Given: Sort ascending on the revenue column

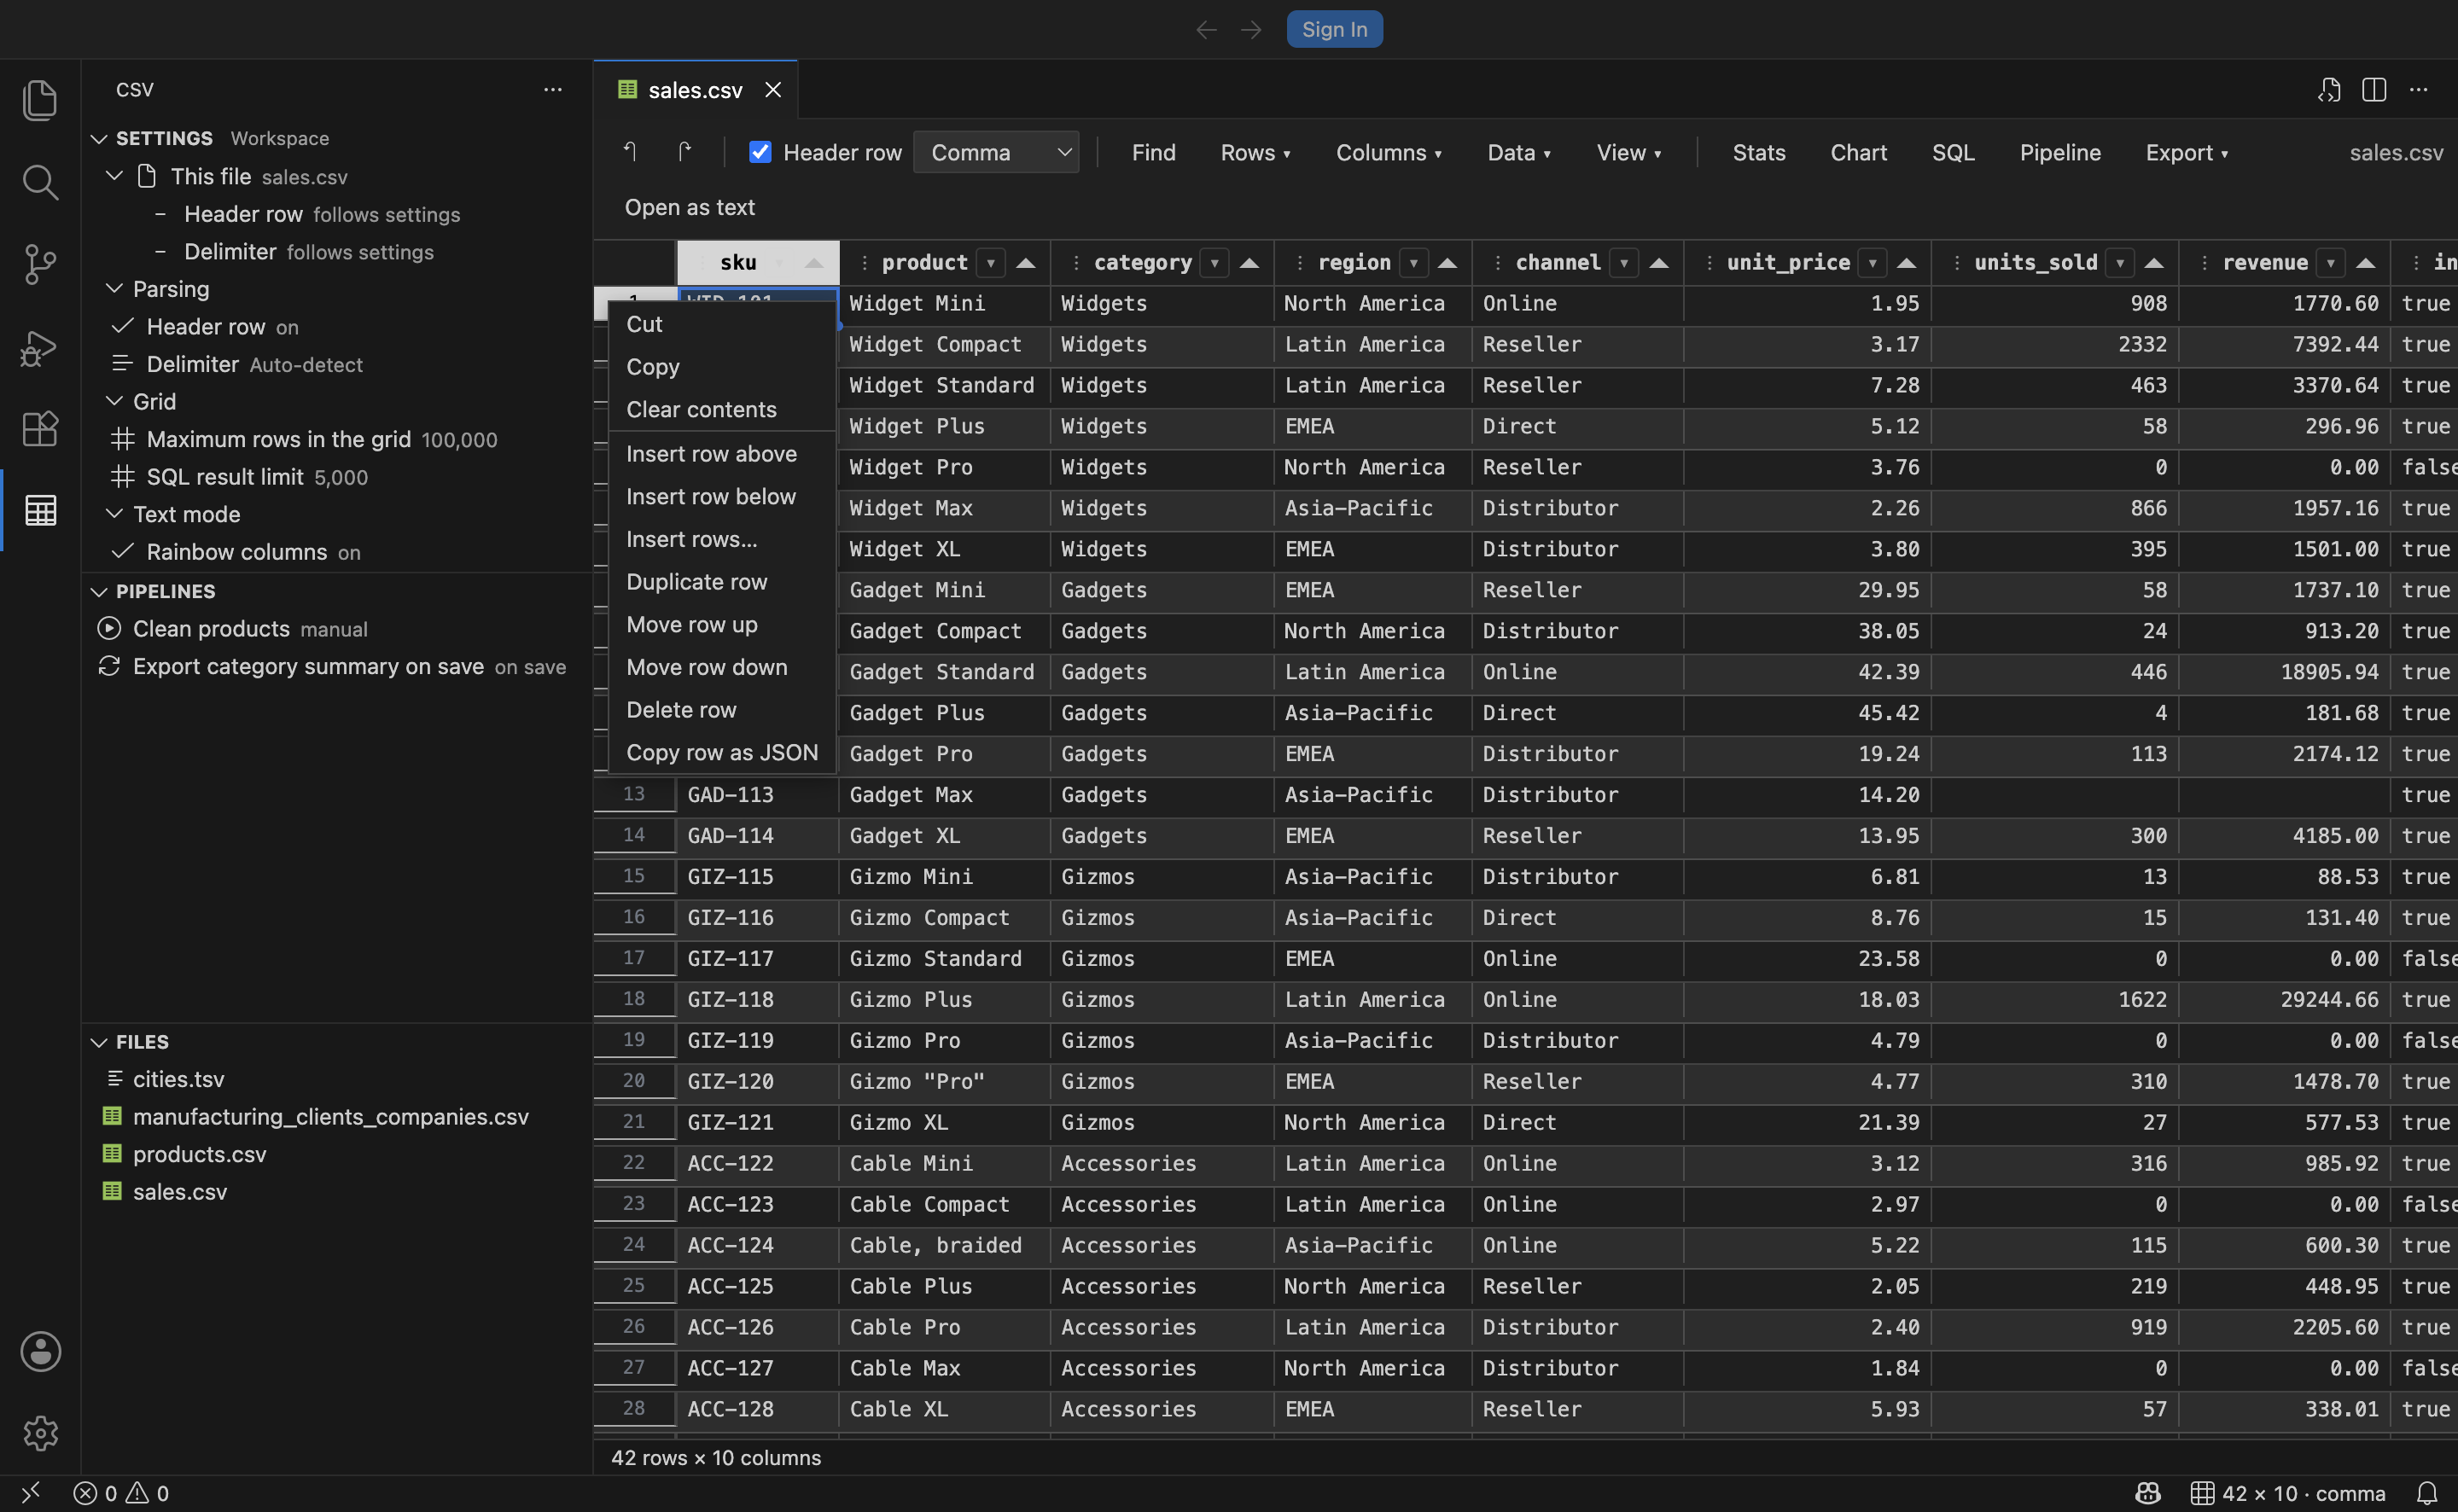Looking at the screenshot, I should click(x=2365, y=263).
